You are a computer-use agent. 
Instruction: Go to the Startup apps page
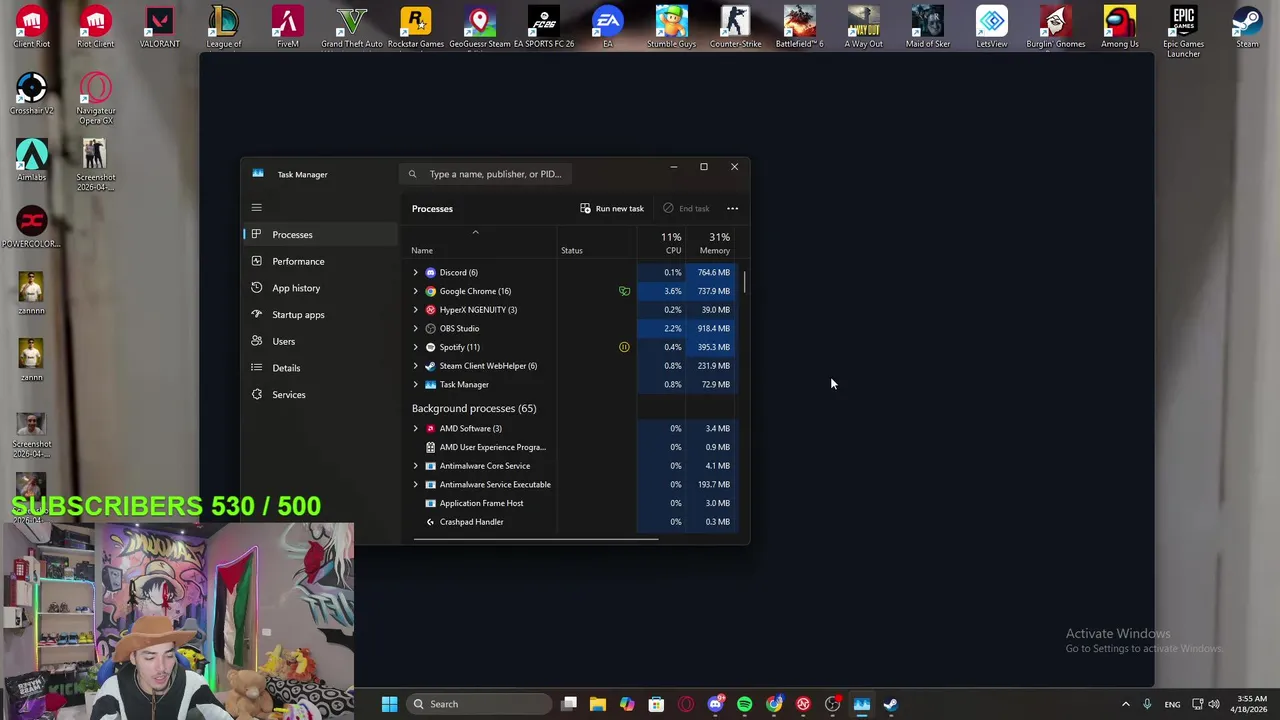[320, 314]
